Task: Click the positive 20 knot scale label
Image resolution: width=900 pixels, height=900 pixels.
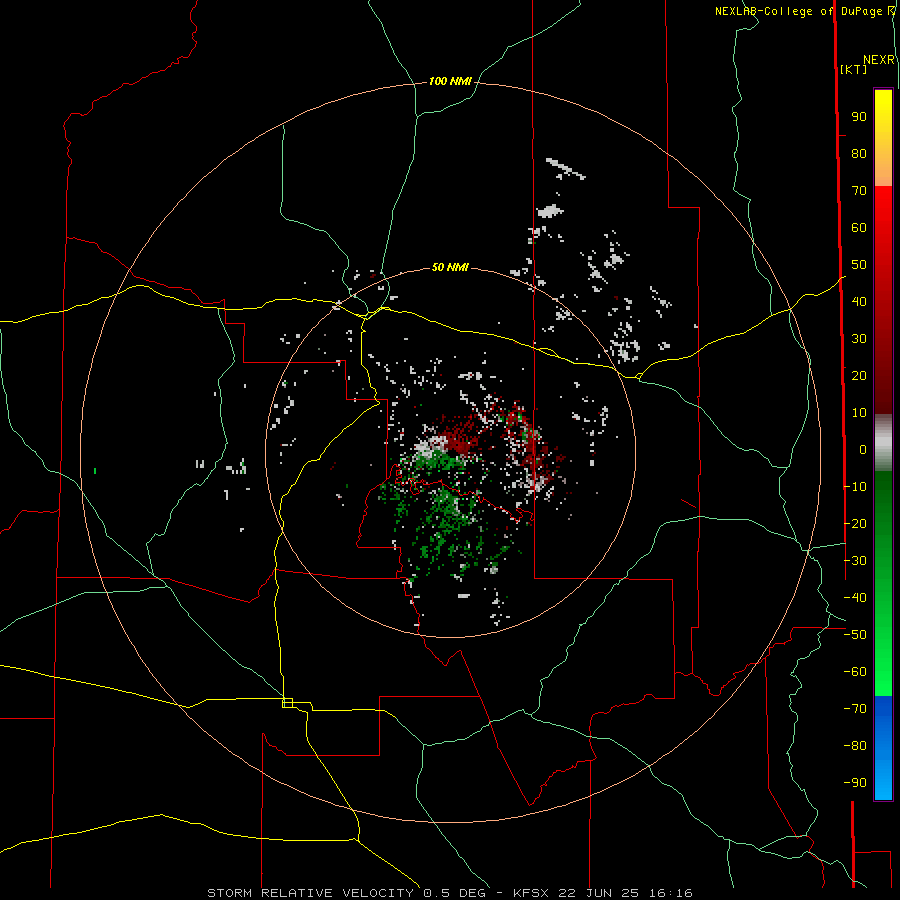Action: click(x=859, y=375)
